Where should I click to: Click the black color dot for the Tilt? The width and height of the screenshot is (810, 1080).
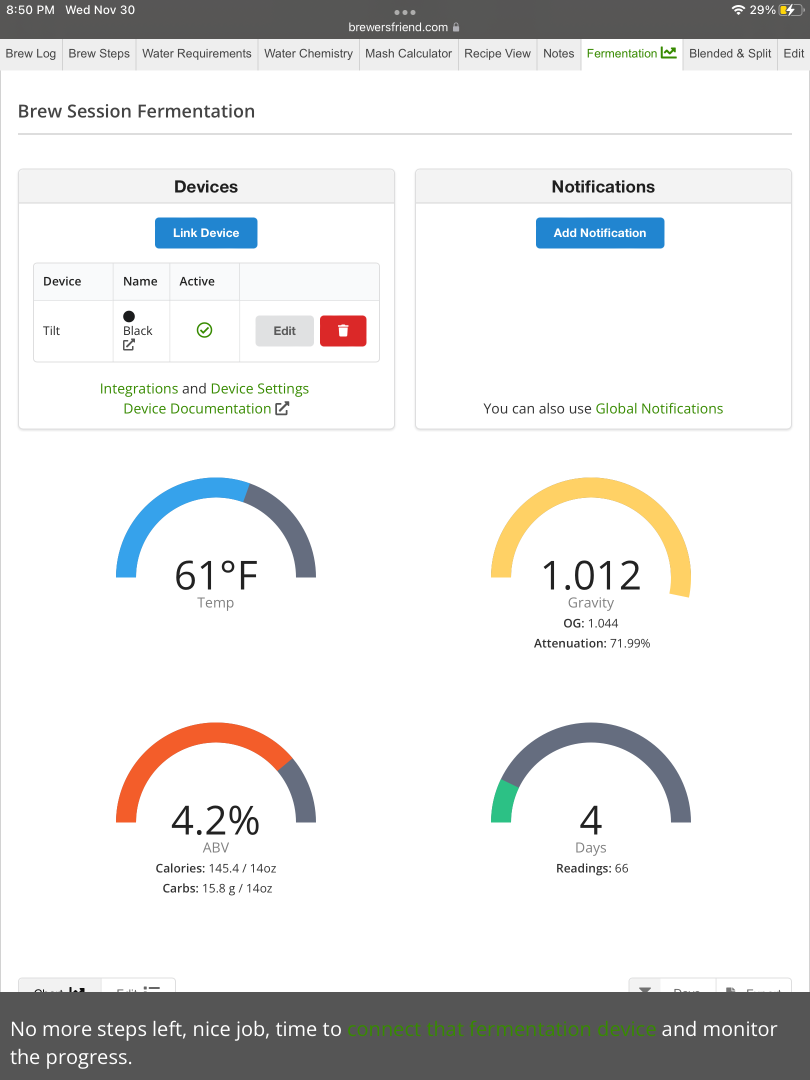click(x=129, y=316)
